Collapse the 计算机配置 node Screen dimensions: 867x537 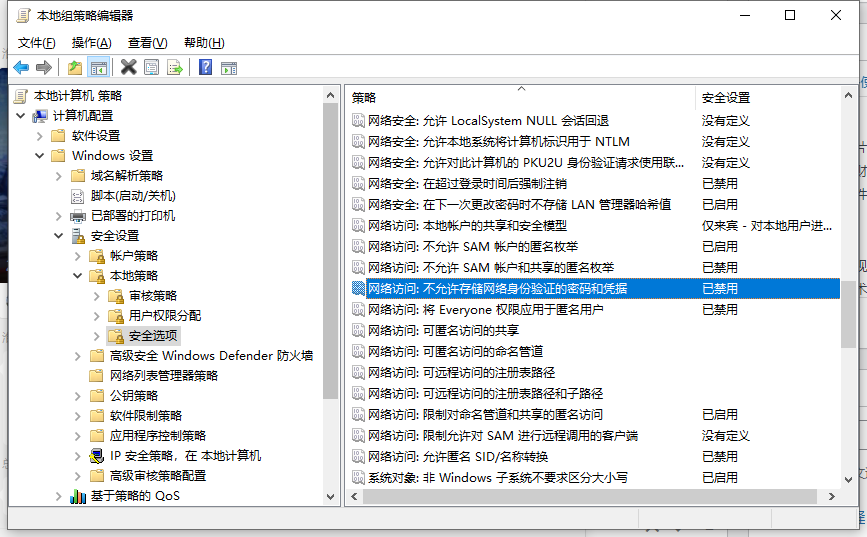point(21,116)
